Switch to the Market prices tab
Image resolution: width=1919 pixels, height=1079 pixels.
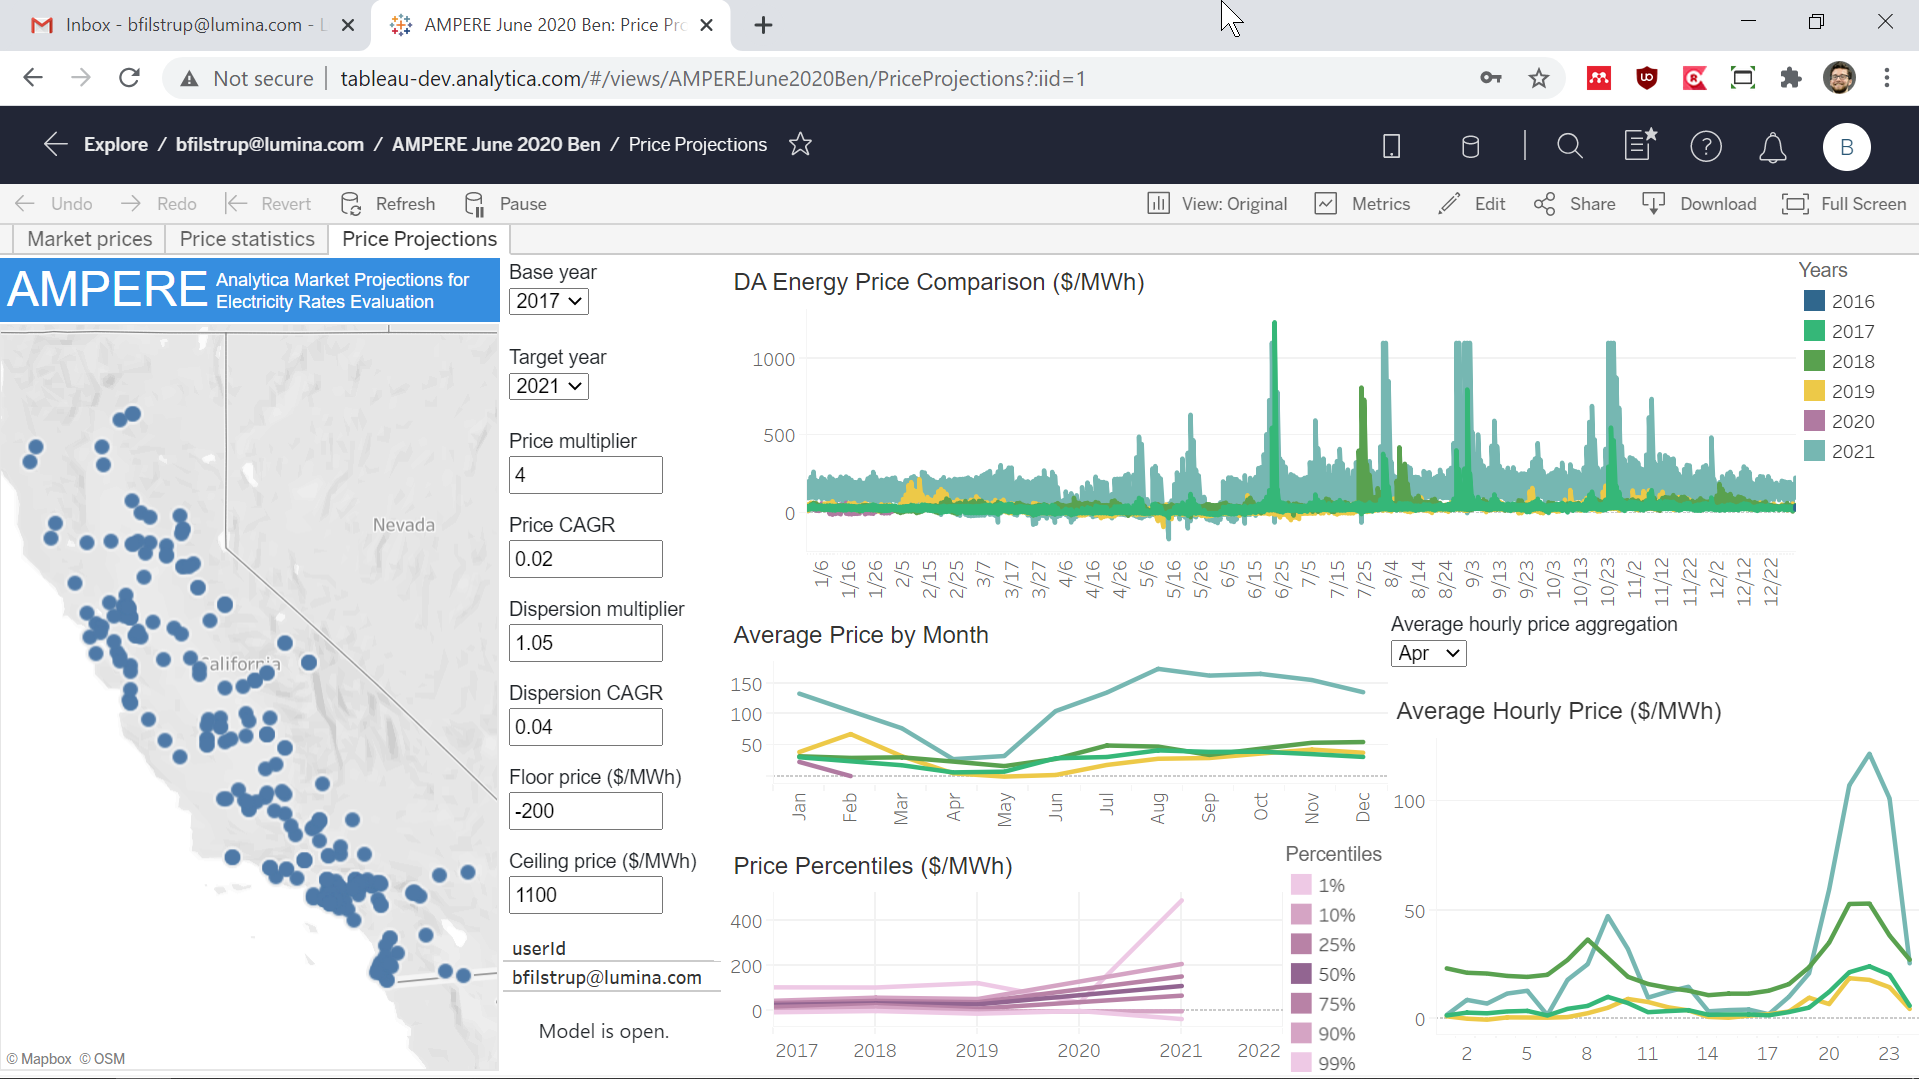click(90, 239)
